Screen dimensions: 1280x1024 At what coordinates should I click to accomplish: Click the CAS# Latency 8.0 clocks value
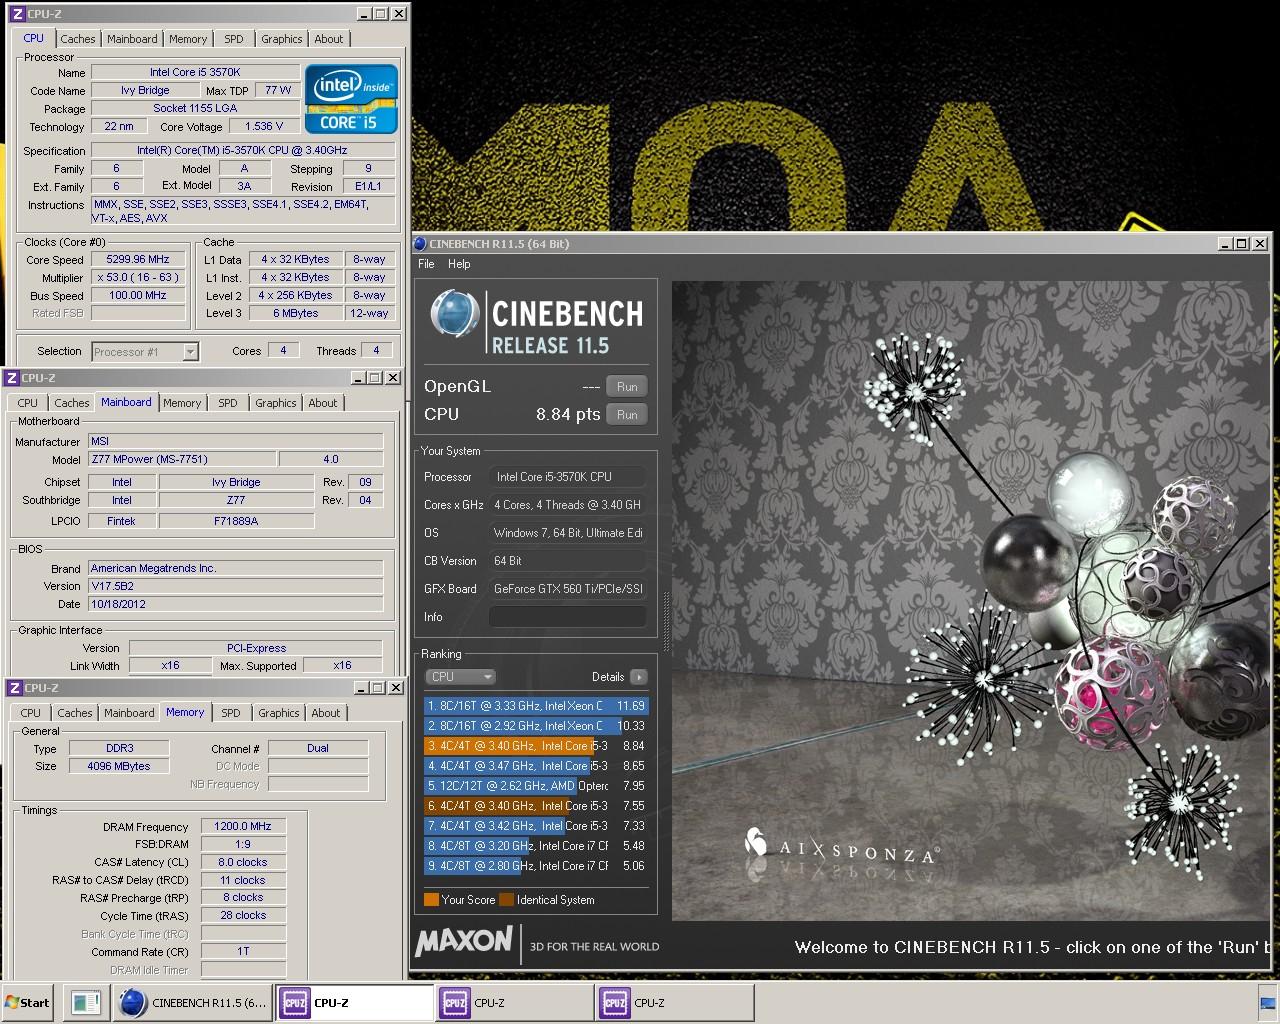pos(243,862)
